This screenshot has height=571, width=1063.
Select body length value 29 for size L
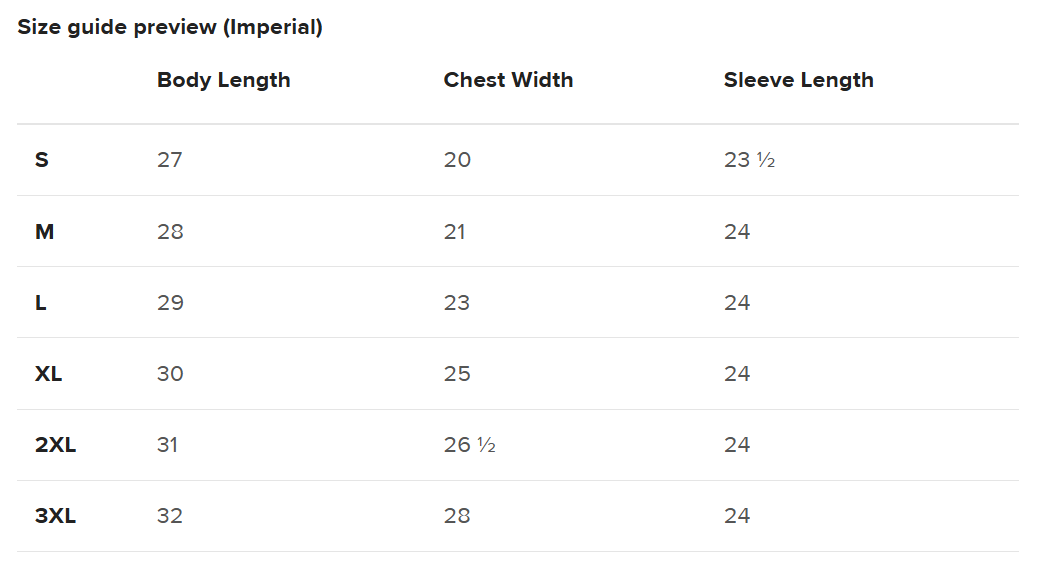170,303
